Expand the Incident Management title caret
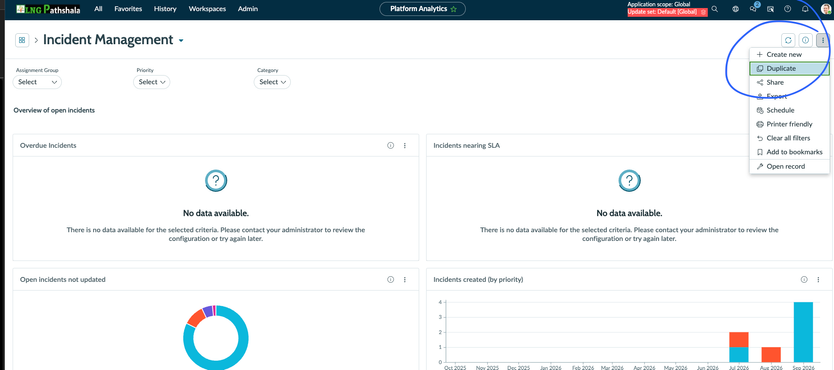The image size is (834, 370). (181, 41)
